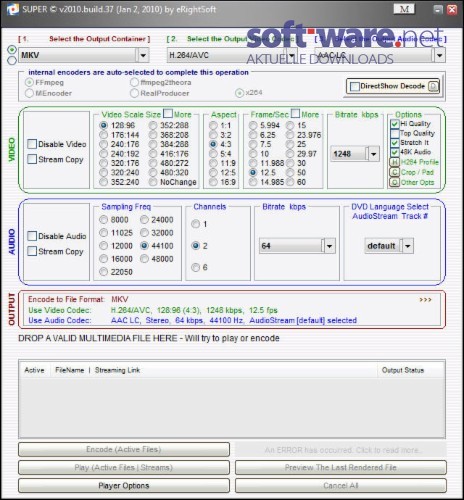Select 16:9 aspect ratio
Viewport: 464px width, 500px height.
click(213, 182)
